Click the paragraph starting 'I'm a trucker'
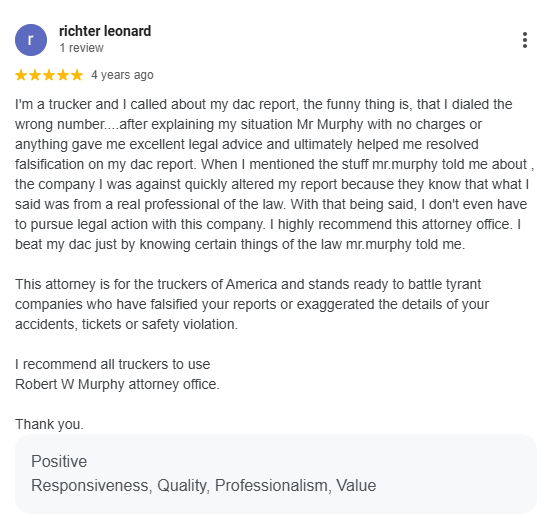The height and width of the screenshot is (527, 551). (x=274, y=174)
